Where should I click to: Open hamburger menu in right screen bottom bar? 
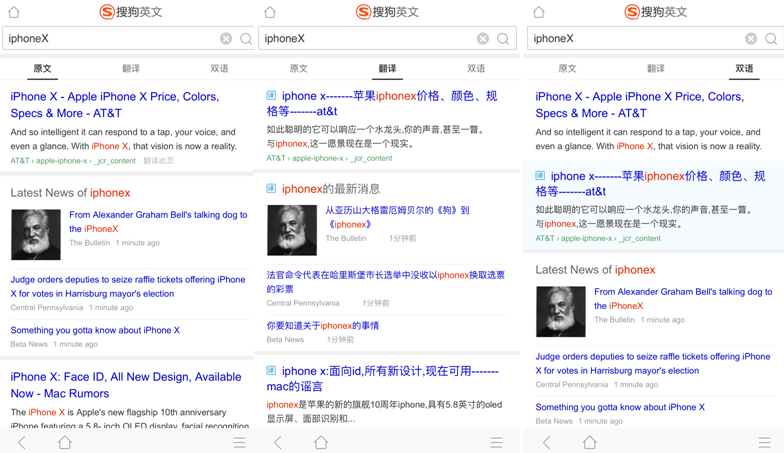click(764, 442)
